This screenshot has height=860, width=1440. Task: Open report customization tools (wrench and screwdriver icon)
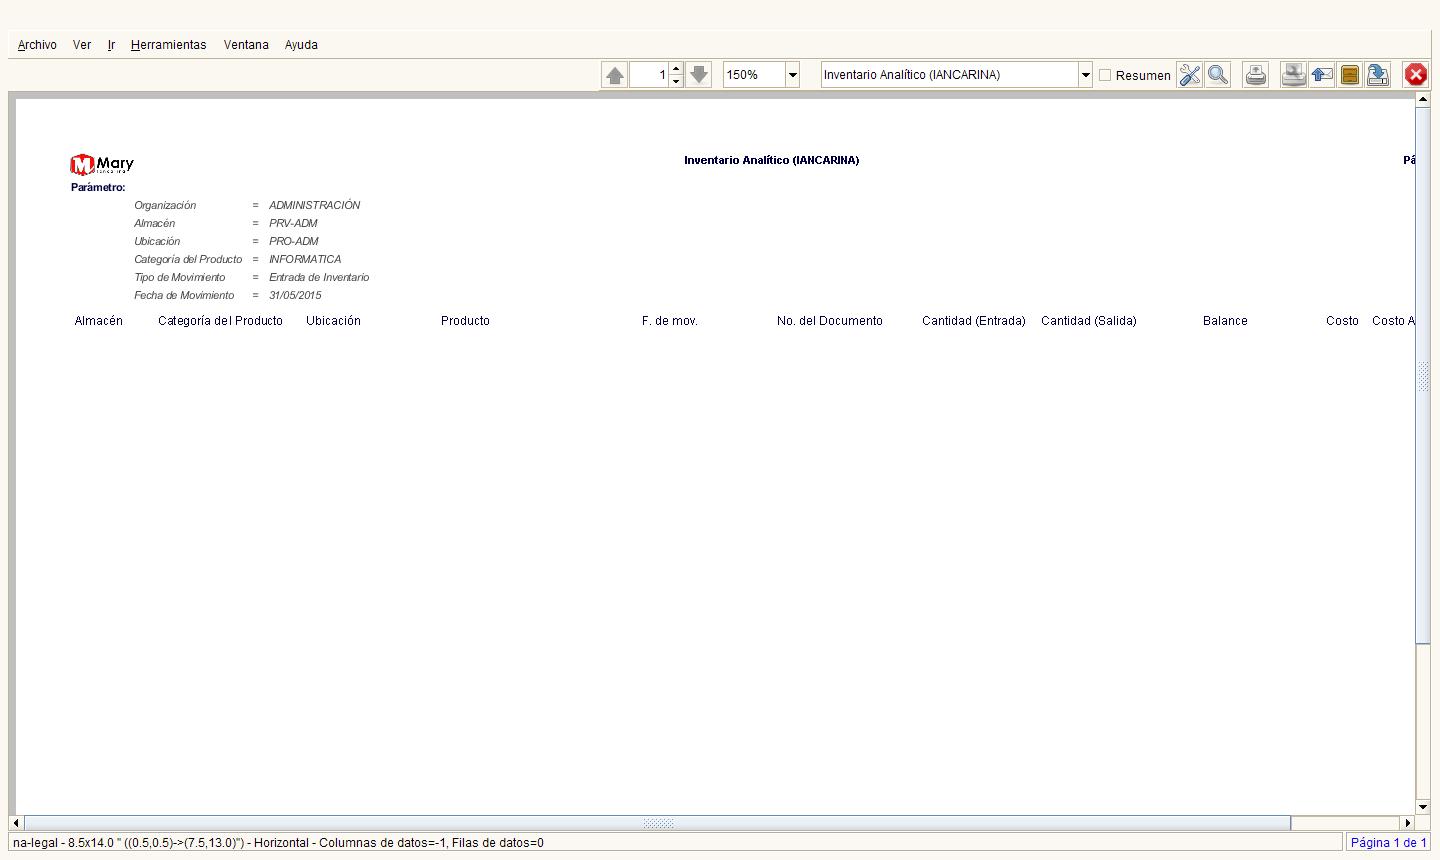[x=1189, y=75]
